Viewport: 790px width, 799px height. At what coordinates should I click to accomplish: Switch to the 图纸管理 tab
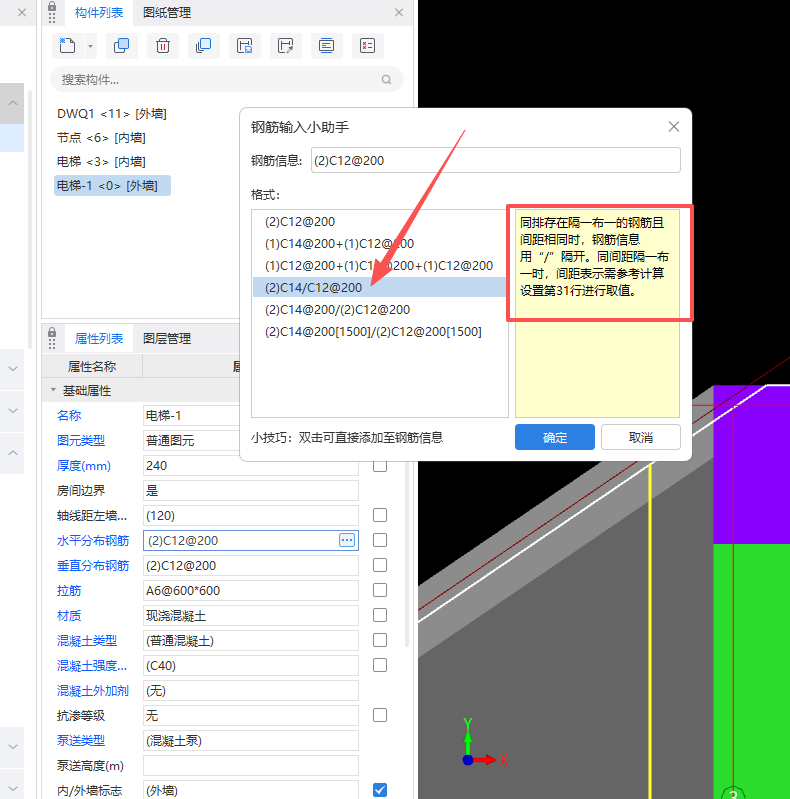pos(167,13)
